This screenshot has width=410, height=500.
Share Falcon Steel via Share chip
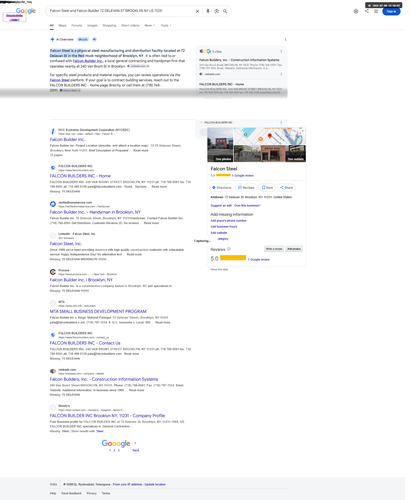[x=286, y=188]
